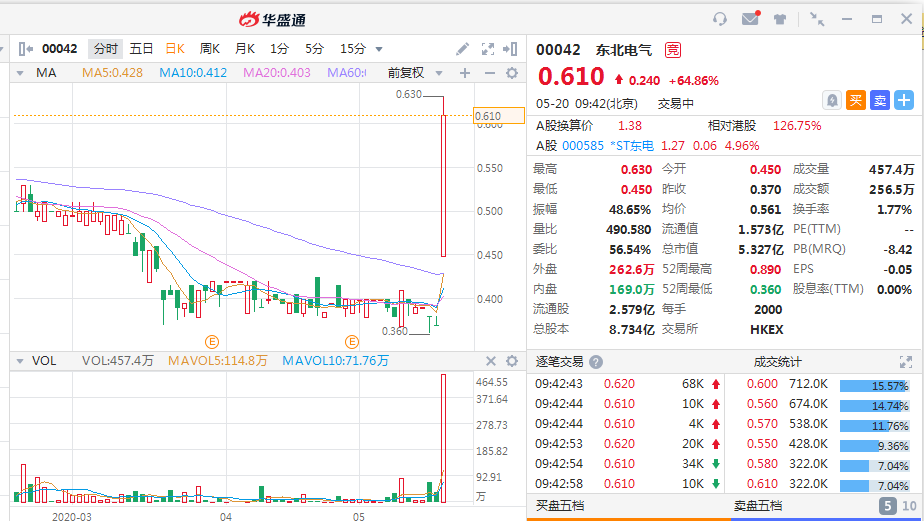Click the 成交统计 trade statistics header
The height and width of the screenshot is (521, 924).
[x=777, y=362]
